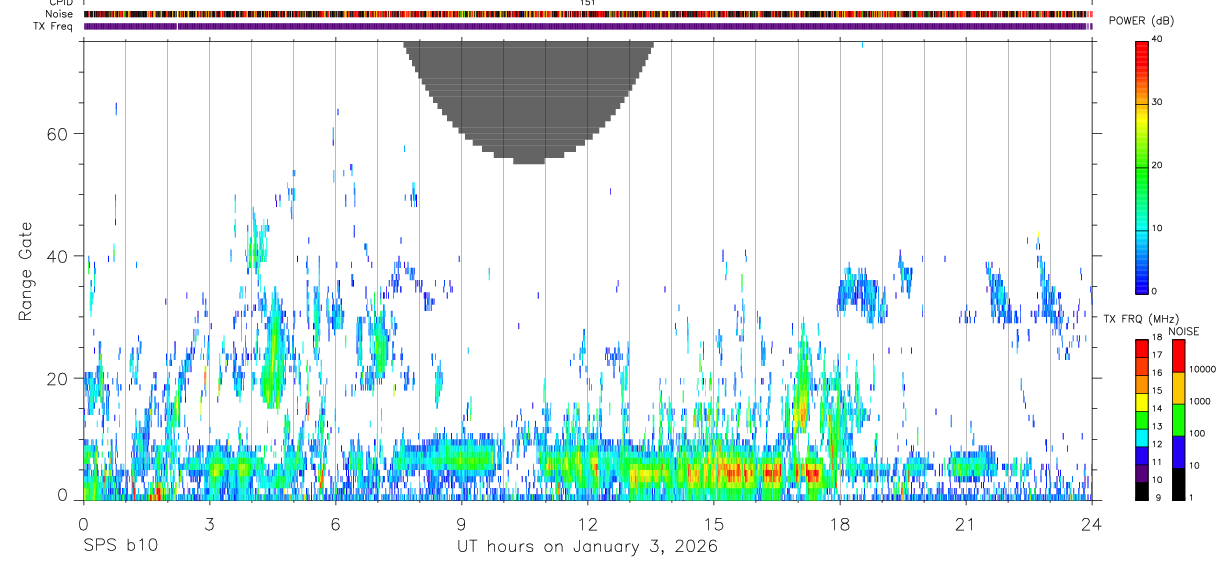Click the TX FRQ (MHz) color scale bar

(1141, 420)
